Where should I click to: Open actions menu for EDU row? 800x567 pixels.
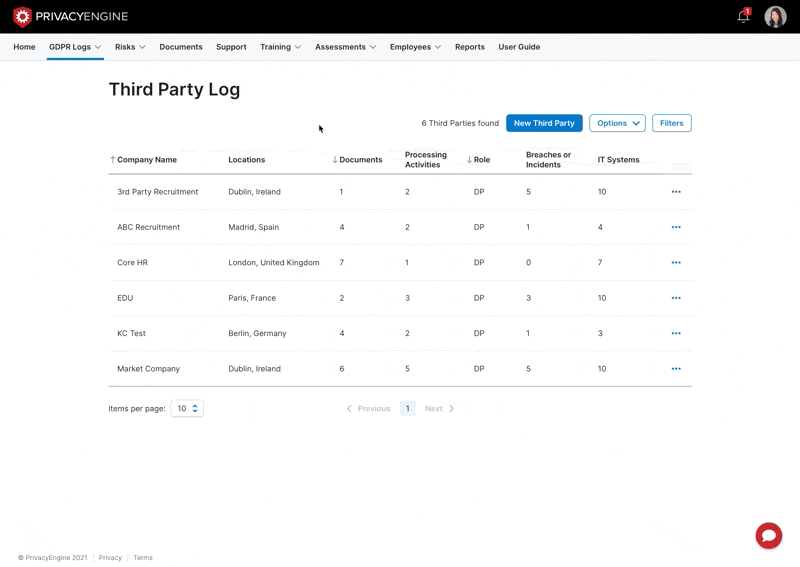[676, 298]
